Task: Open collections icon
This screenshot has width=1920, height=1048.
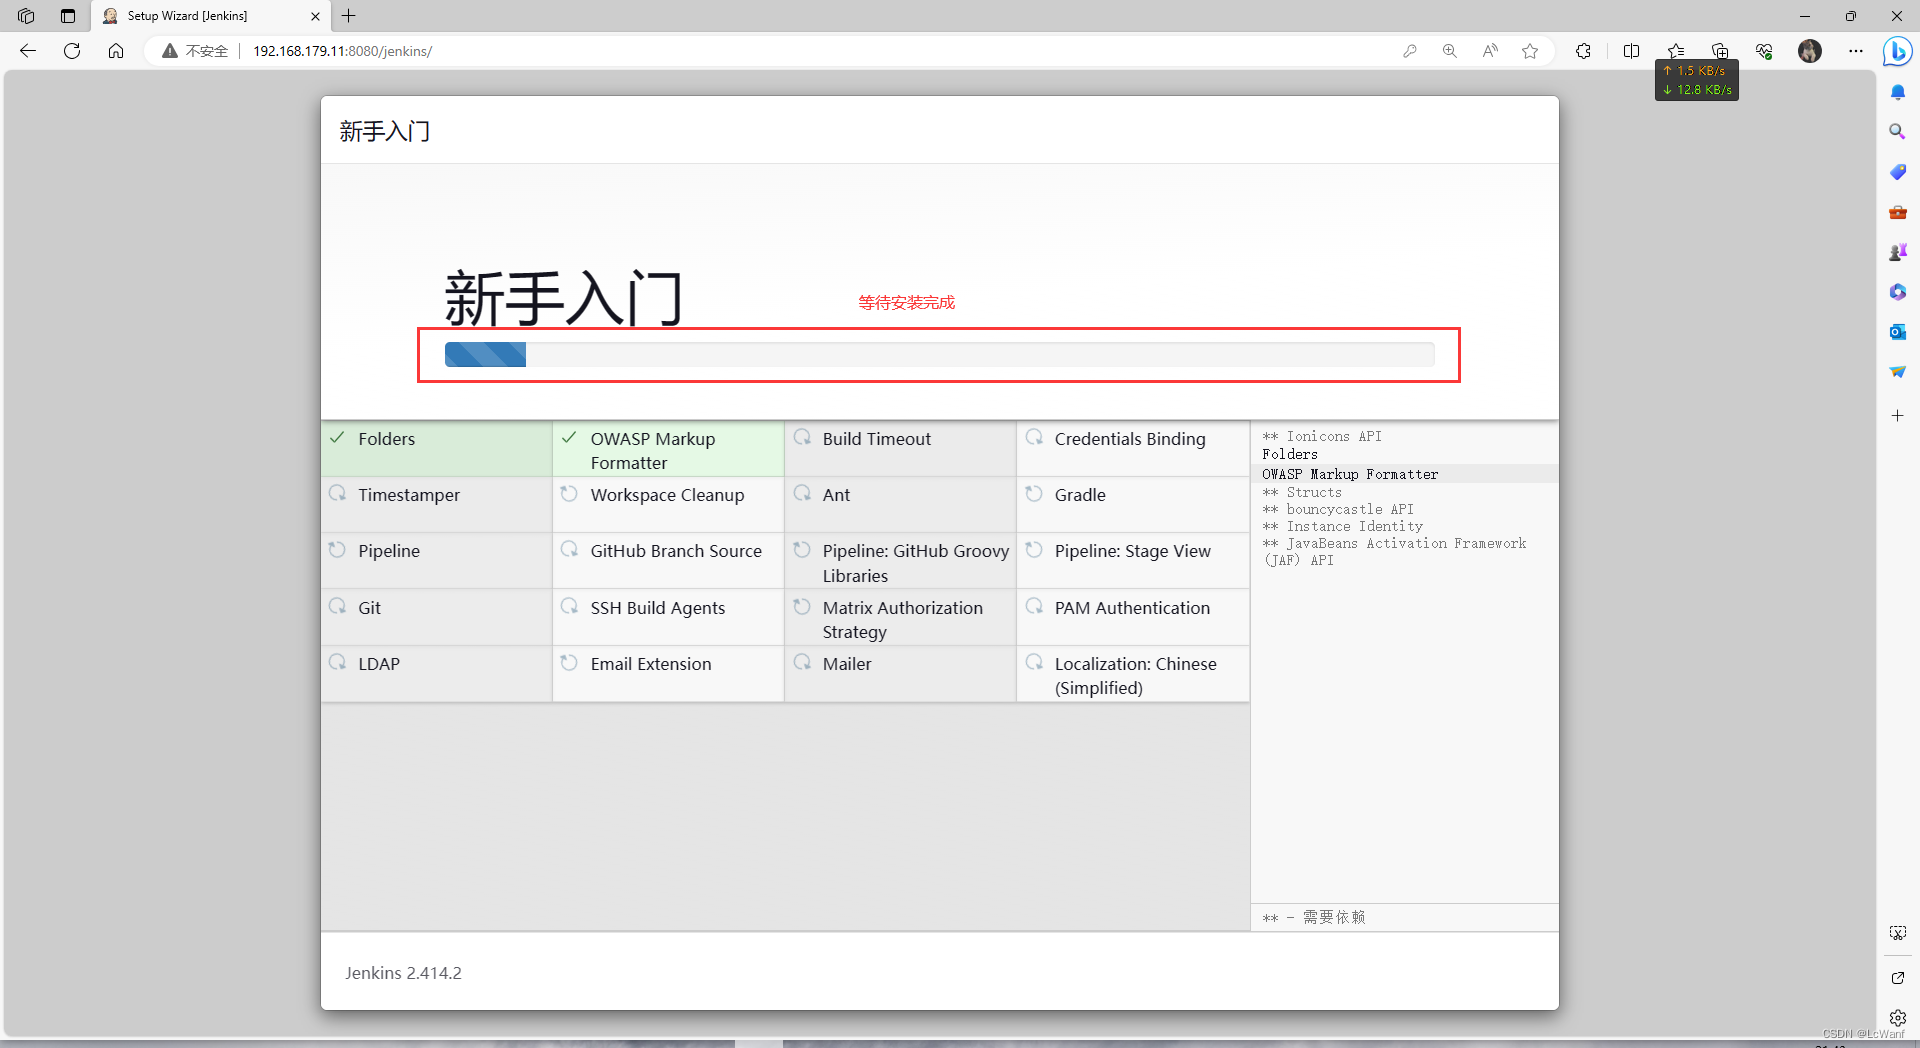Action: pos(1720,51)
